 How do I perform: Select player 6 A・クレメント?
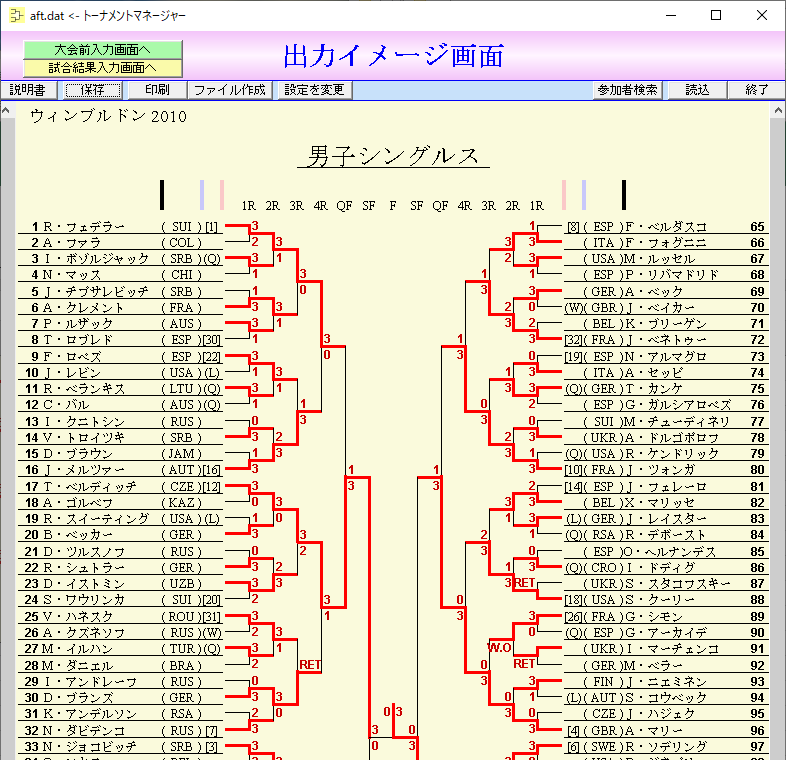[x=120, y=307]
